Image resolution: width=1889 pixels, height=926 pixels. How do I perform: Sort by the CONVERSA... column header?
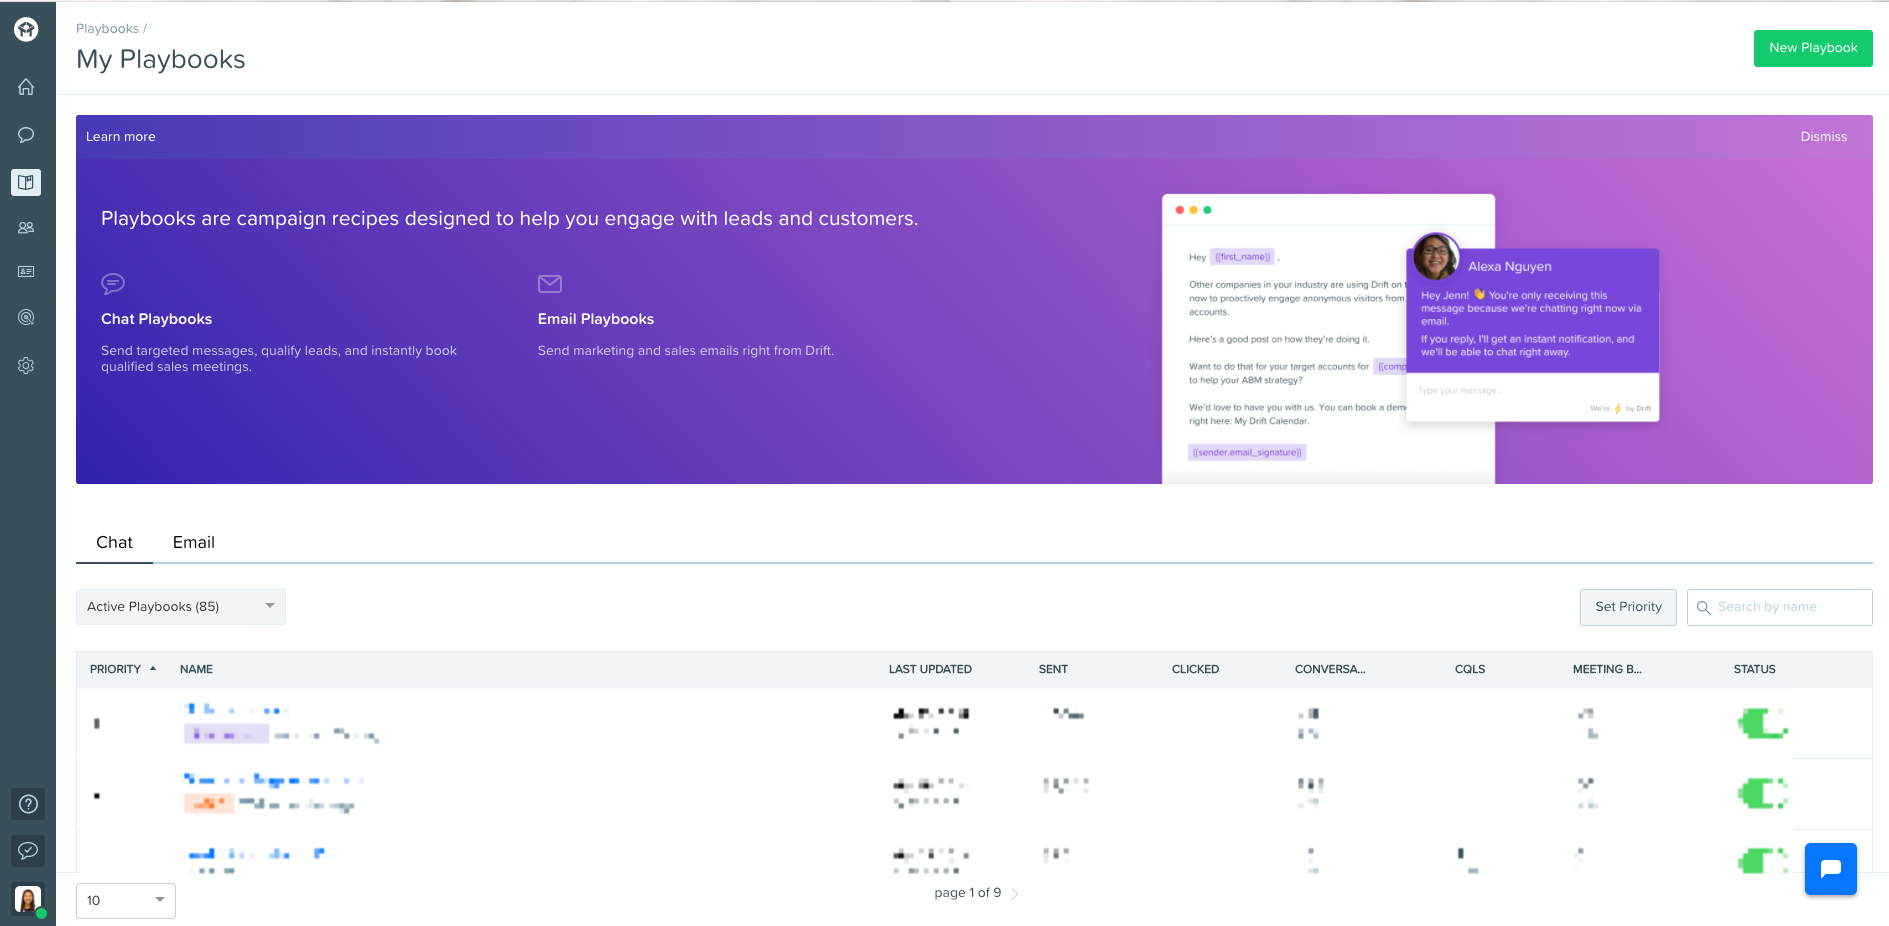point(1330,669)
